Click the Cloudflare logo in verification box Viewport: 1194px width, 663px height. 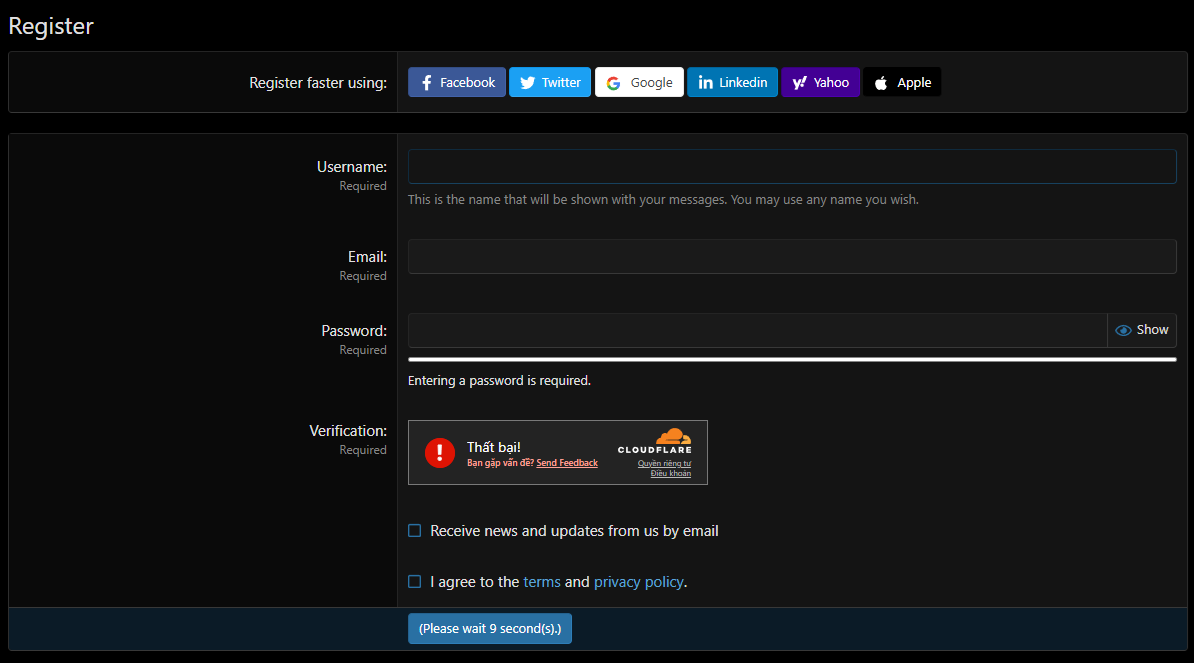tap(655, 441)
